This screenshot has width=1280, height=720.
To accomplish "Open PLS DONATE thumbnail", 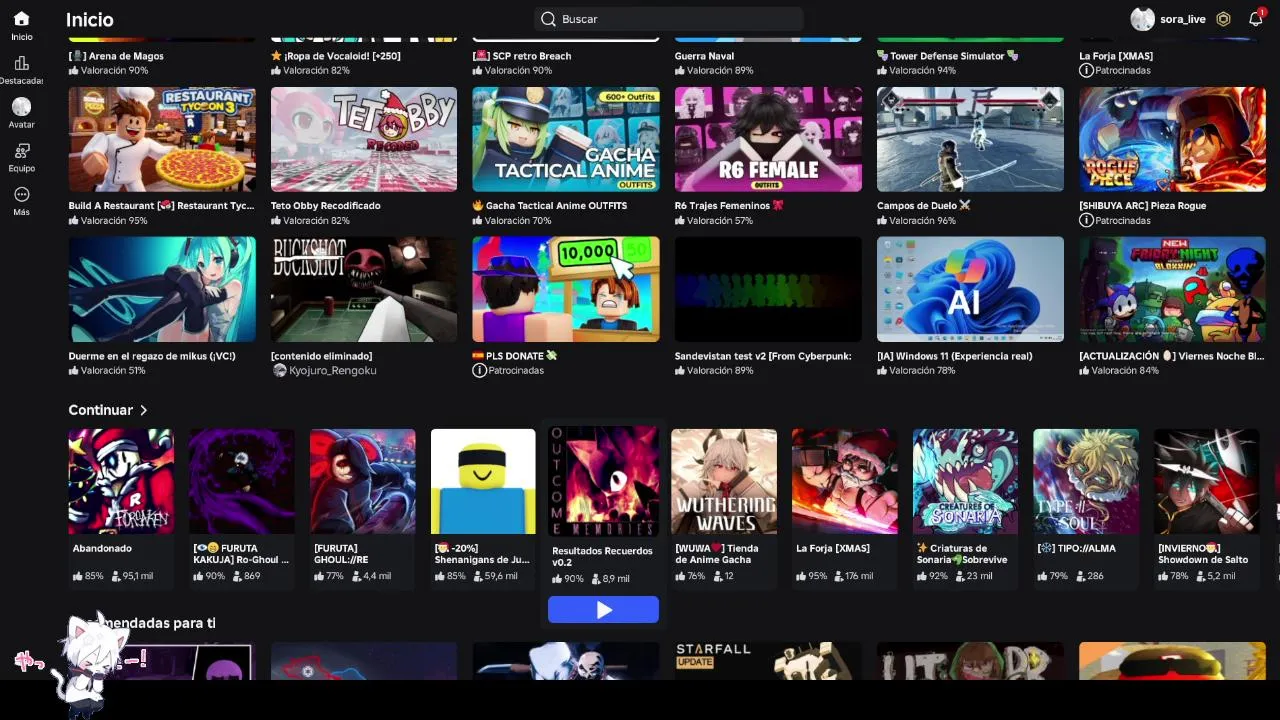I will 566,289.
